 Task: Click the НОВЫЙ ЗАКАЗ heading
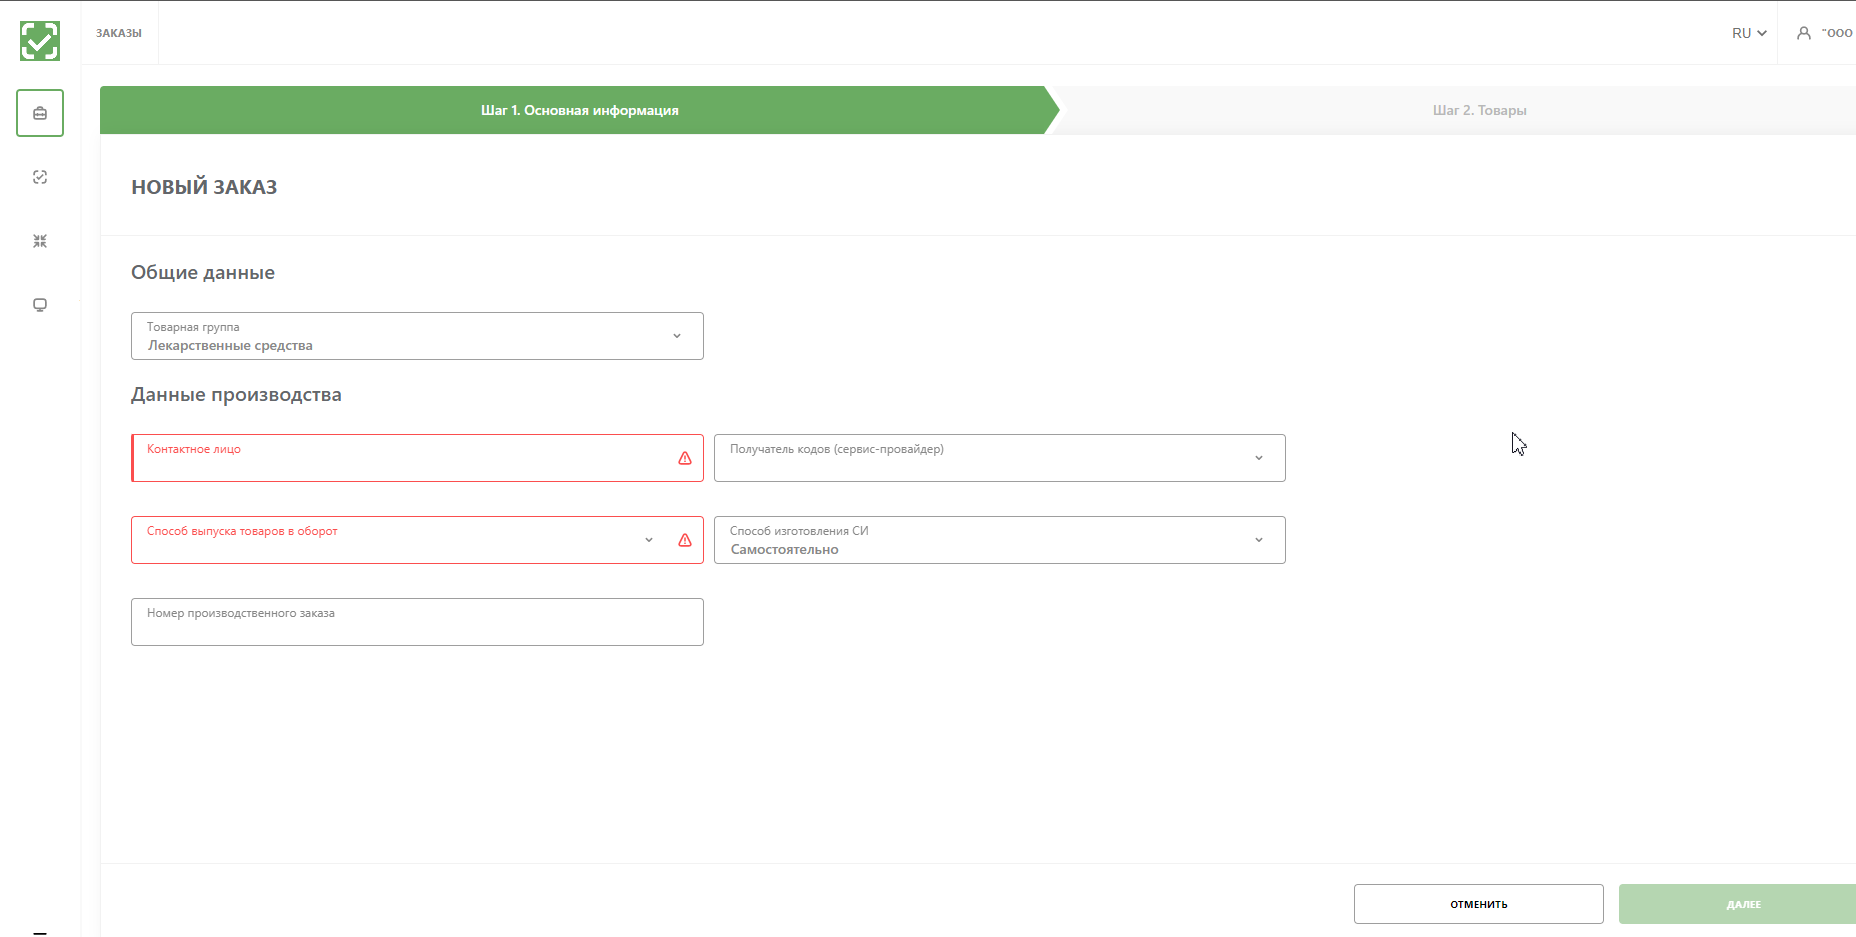click(204, 187)
